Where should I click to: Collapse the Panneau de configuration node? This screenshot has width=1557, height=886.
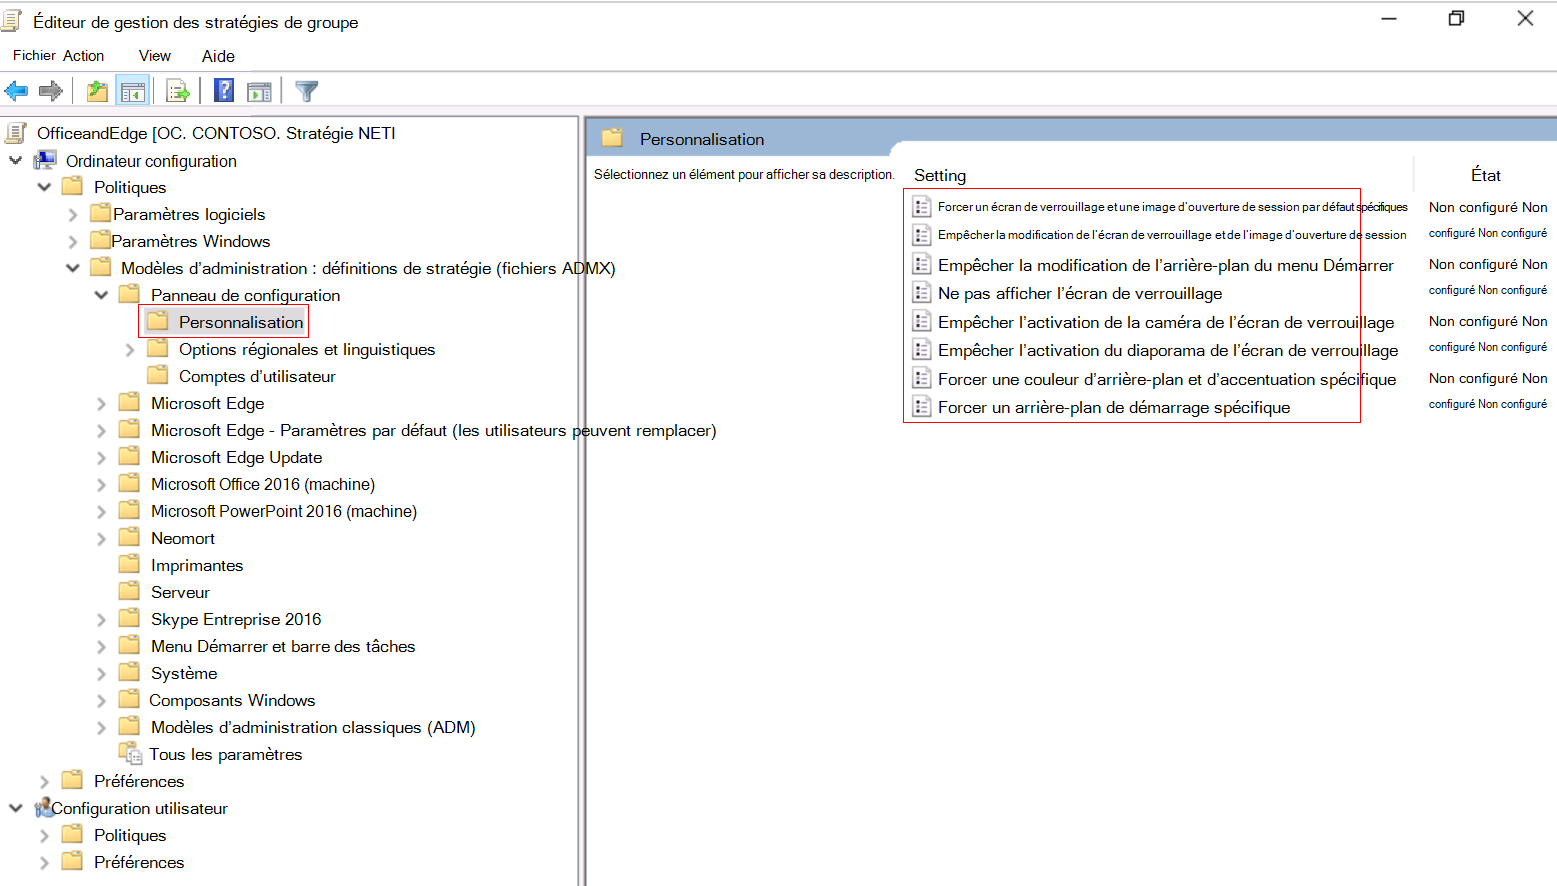click(x=101, y=295)
